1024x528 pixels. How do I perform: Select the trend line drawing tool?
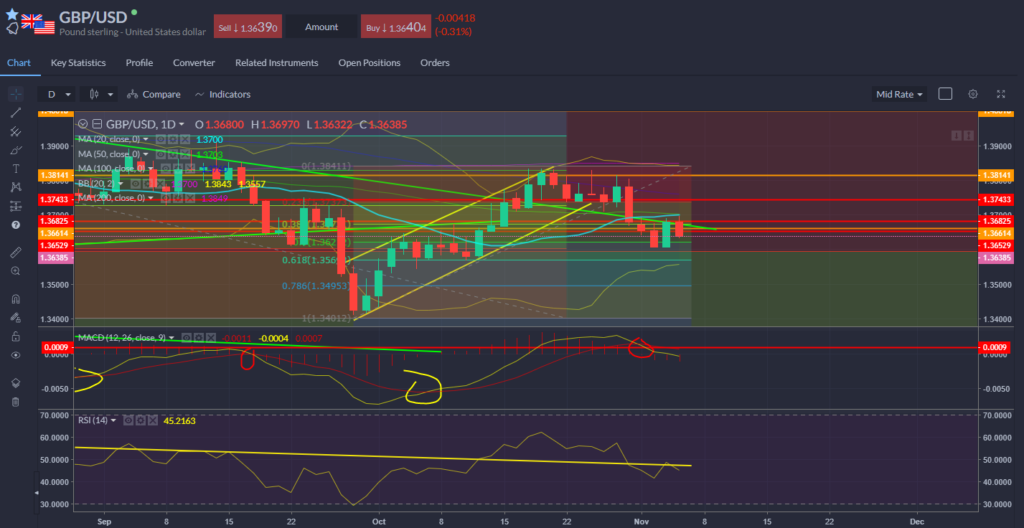point(15,112)
